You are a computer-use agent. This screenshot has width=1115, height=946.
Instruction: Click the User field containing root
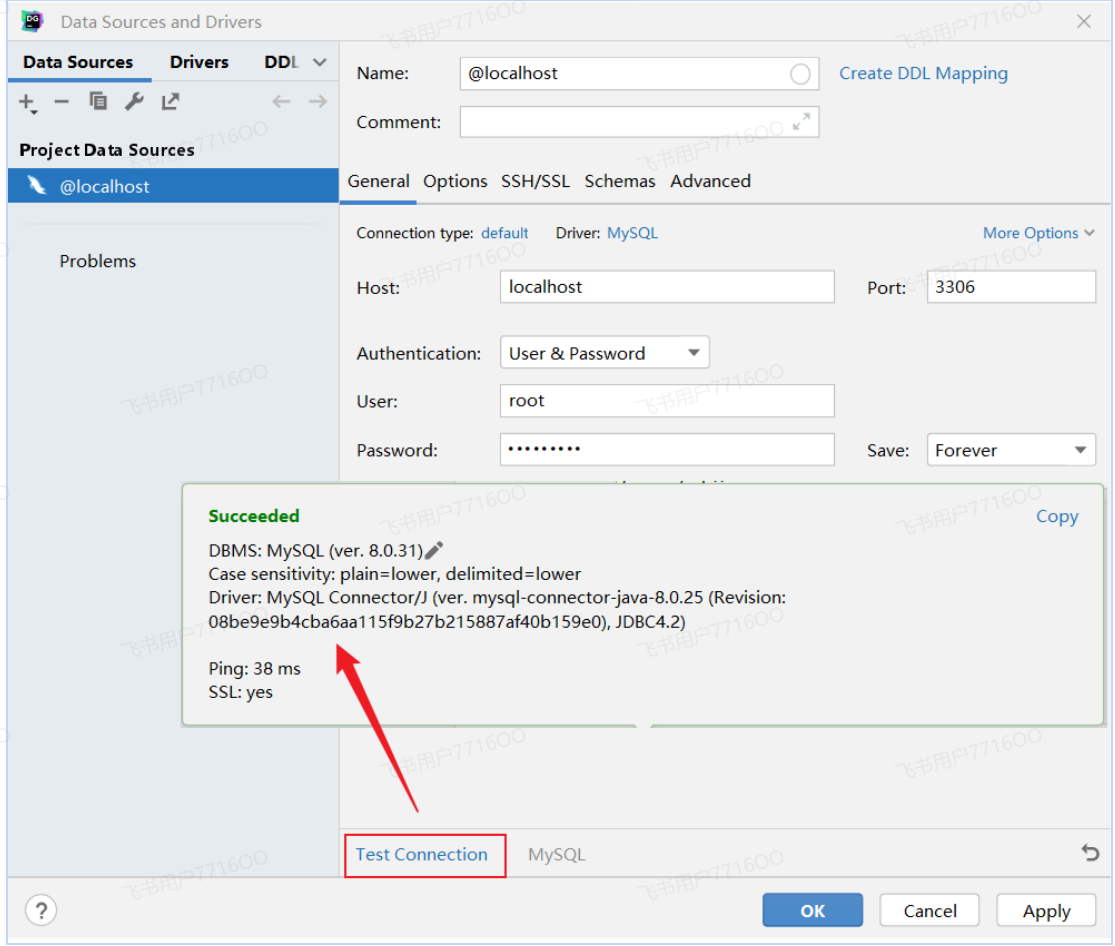[667, 400]
